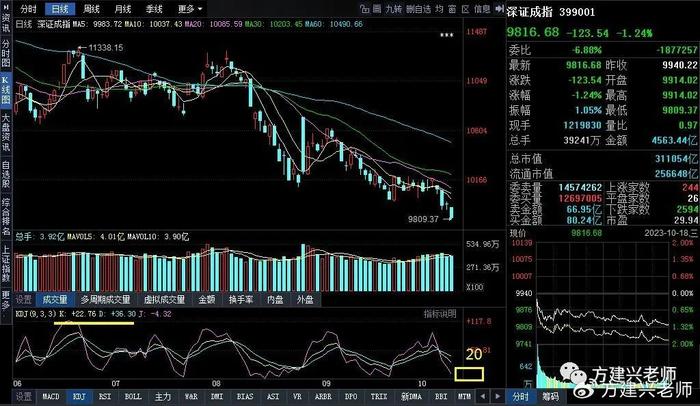Screen dimensions: 700x406
Task: Switch to the 周线 weekly tab
Action: tap(92, 9)
